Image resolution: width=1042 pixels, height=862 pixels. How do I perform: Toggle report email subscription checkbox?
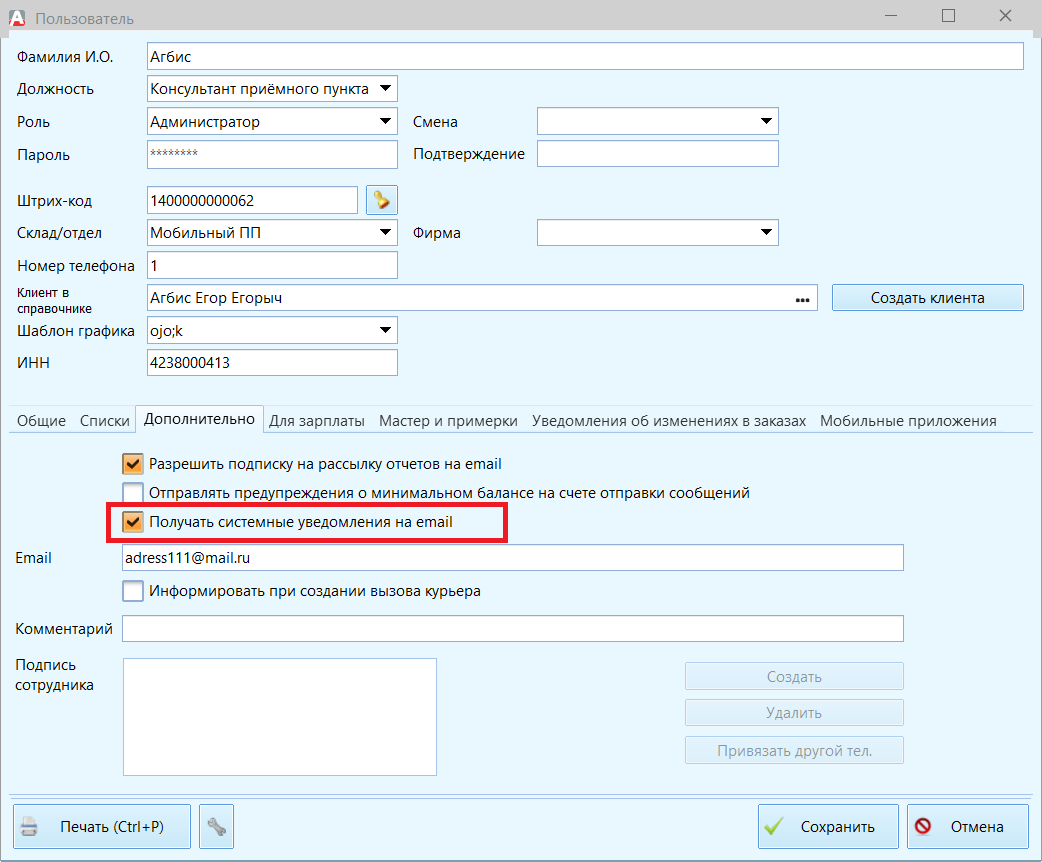click(x=133, y=464)
